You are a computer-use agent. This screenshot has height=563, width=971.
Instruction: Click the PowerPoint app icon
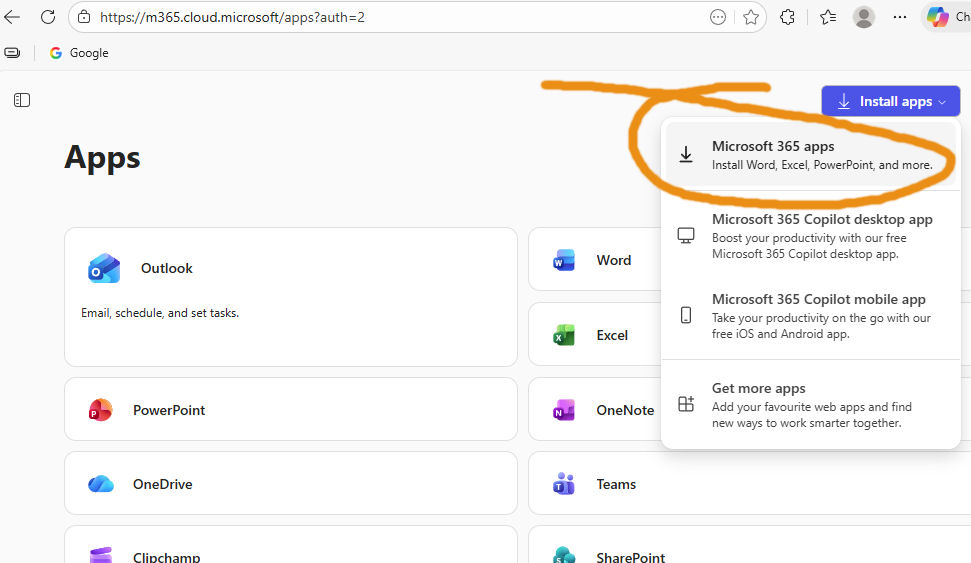[101, 410]
